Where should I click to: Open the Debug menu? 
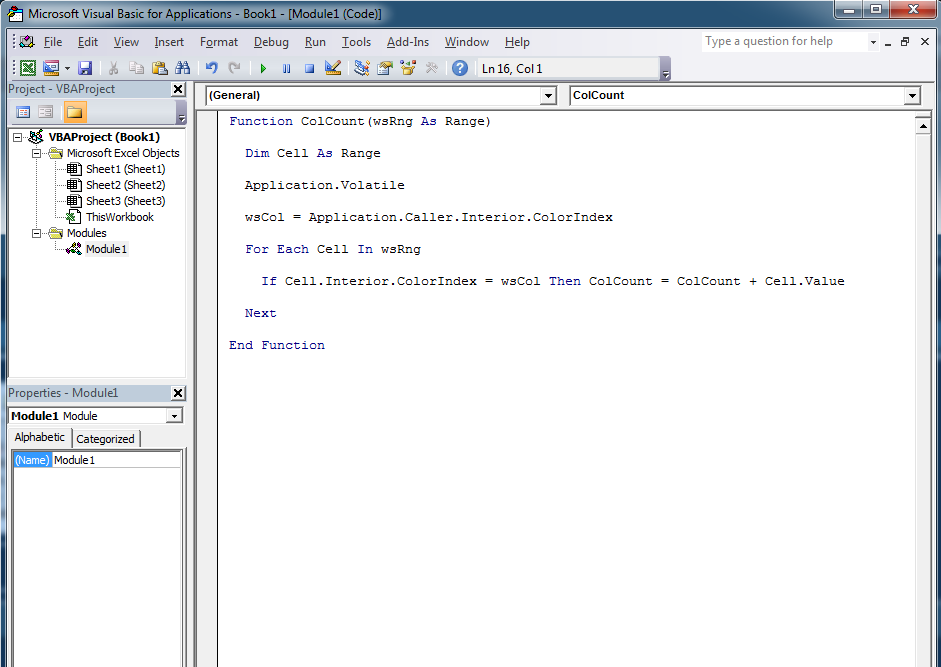(271, 42)
